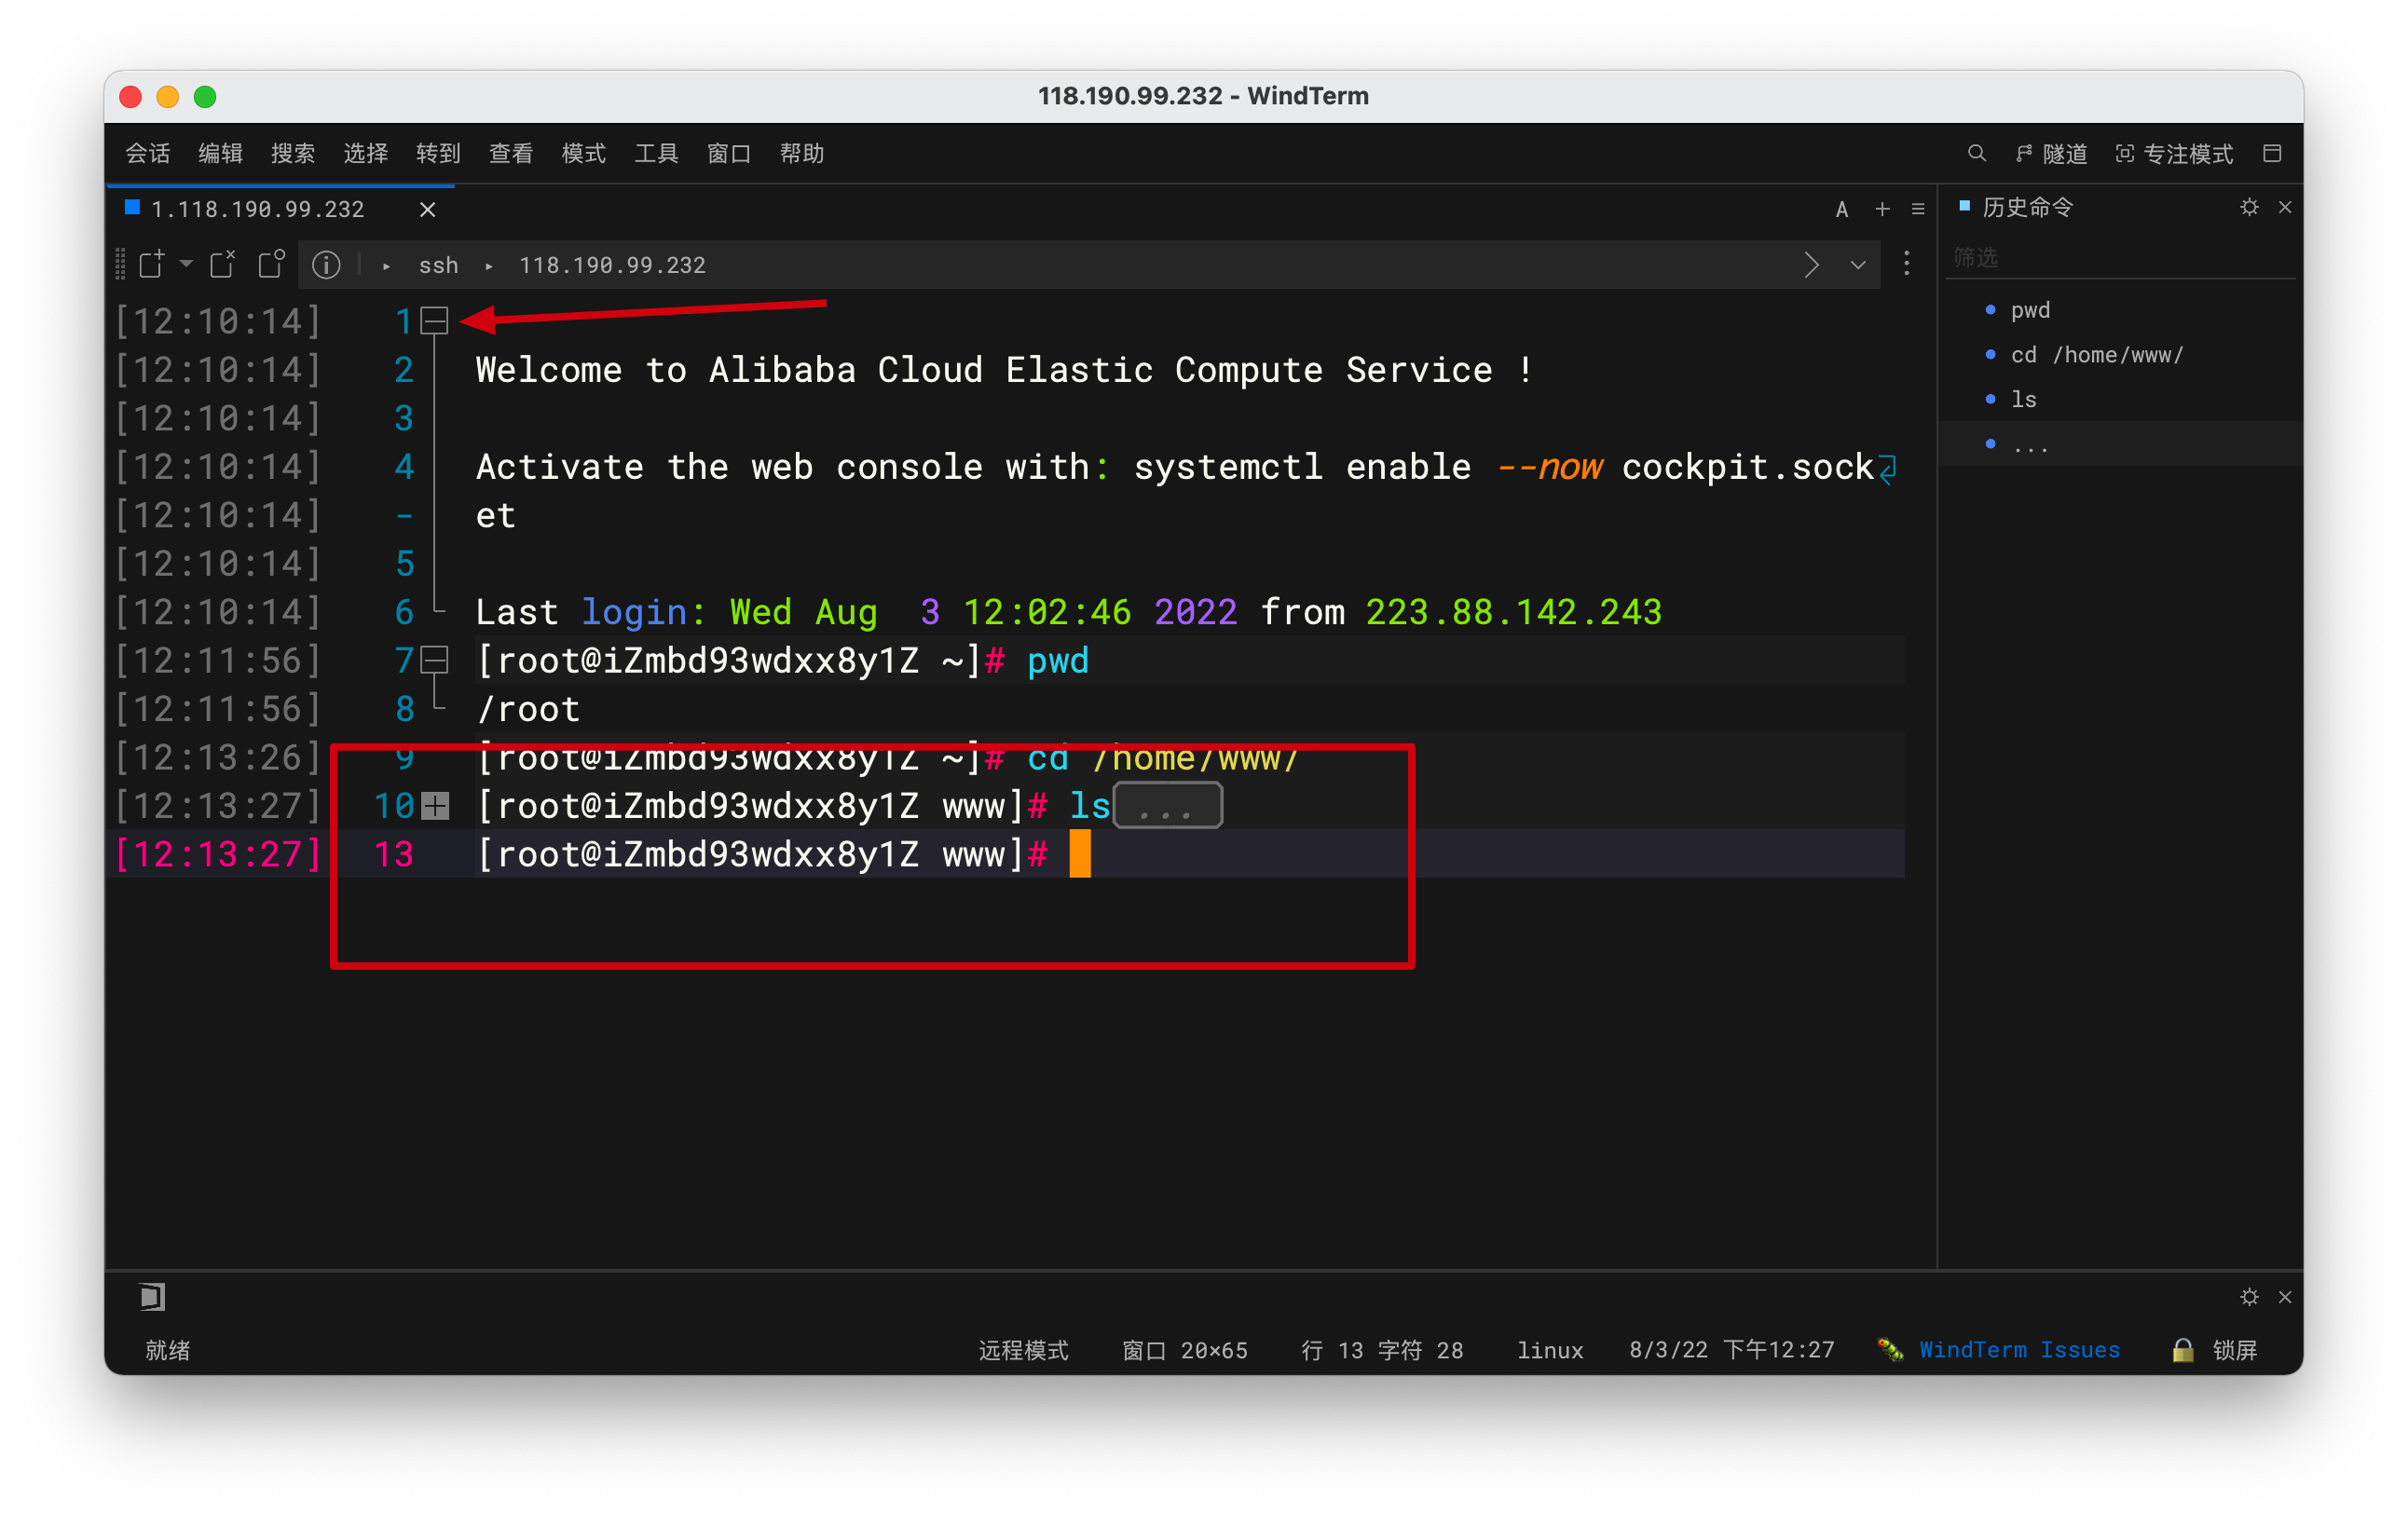This screenshot has height=1513, width=2408.
Task: Collapse the fold marker at line 1
Action: [435, 321]
